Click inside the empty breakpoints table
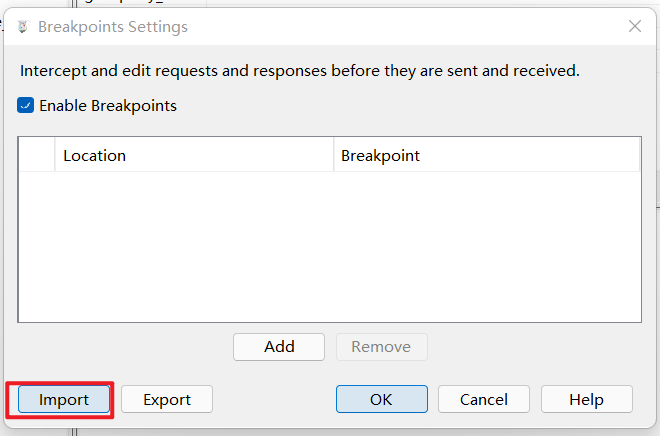This screenshot has width=660, height=436. tap(329, 247)
